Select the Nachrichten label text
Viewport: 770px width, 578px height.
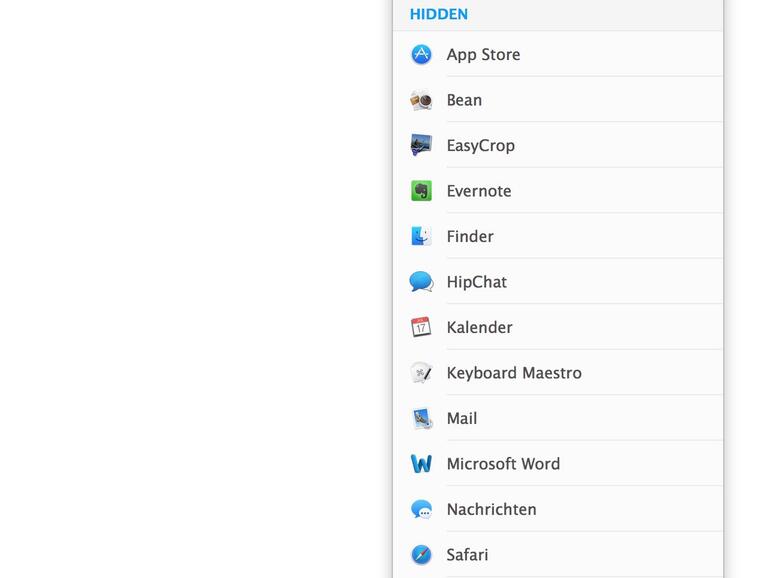pyautogui.click(x=491, y=510)
